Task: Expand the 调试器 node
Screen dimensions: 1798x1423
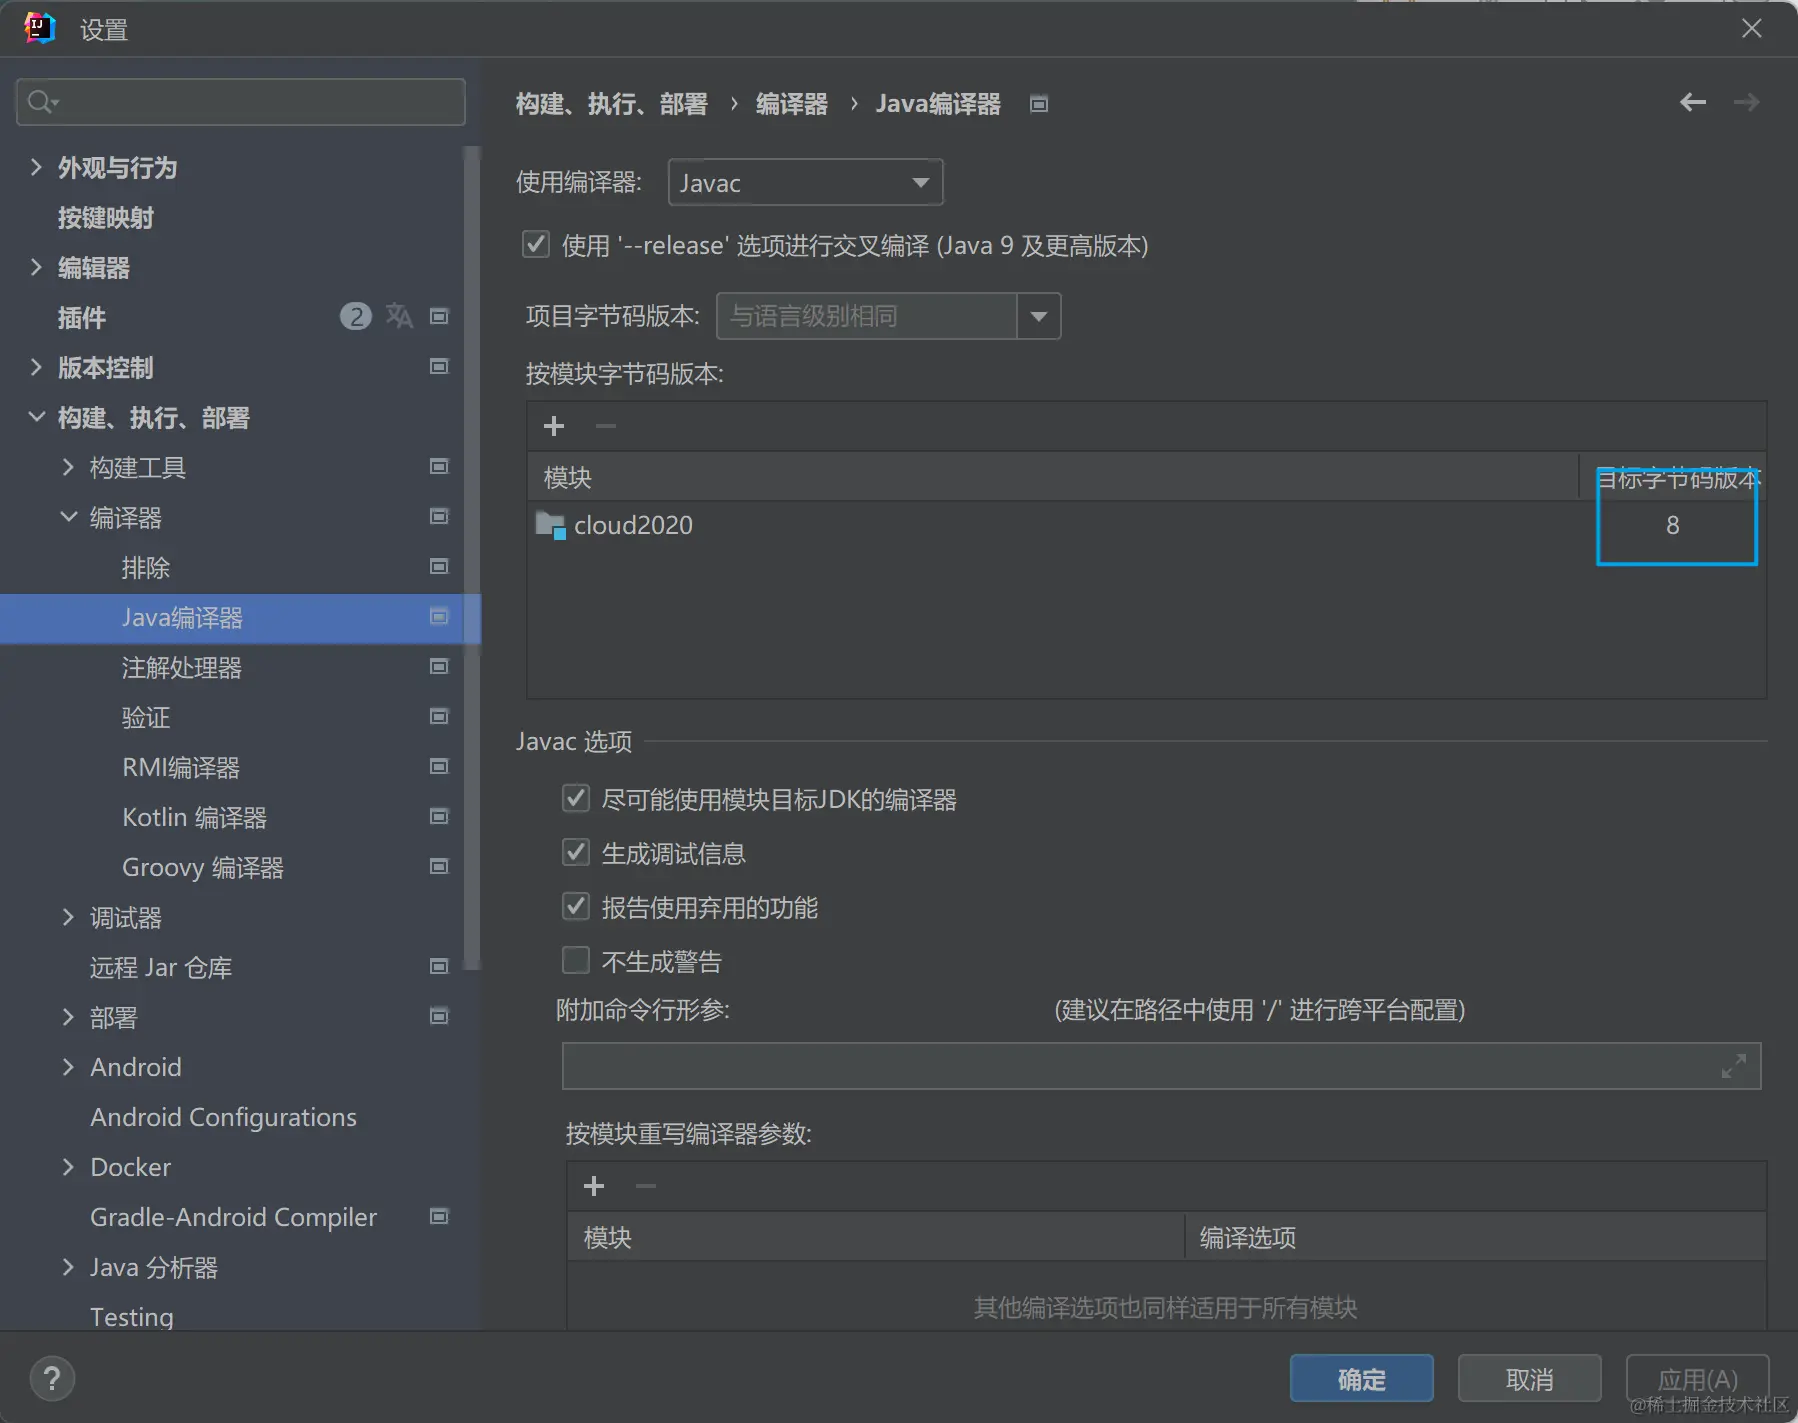Action: 68,917
